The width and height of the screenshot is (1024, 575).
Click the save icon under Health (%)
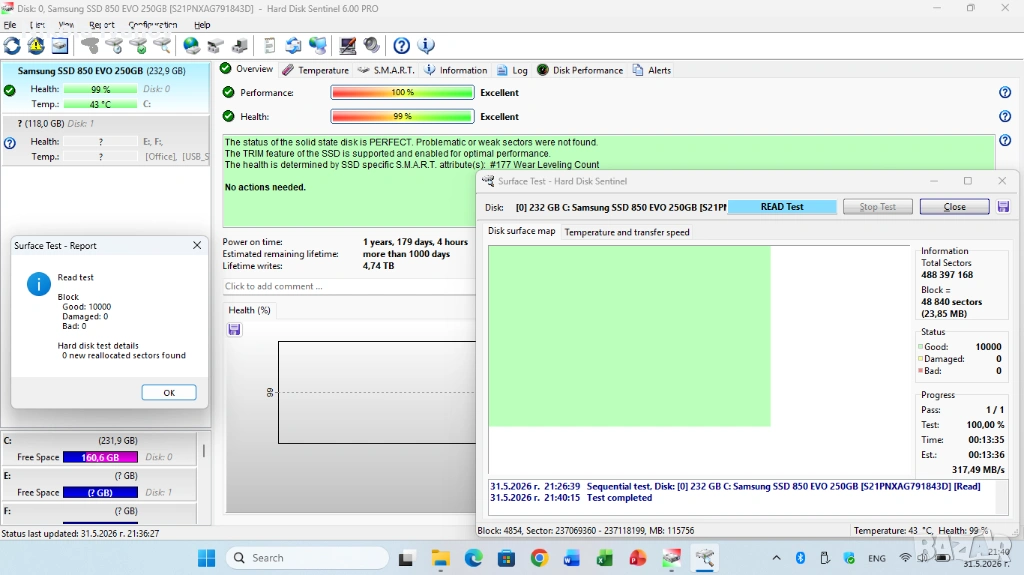point(234,330)
